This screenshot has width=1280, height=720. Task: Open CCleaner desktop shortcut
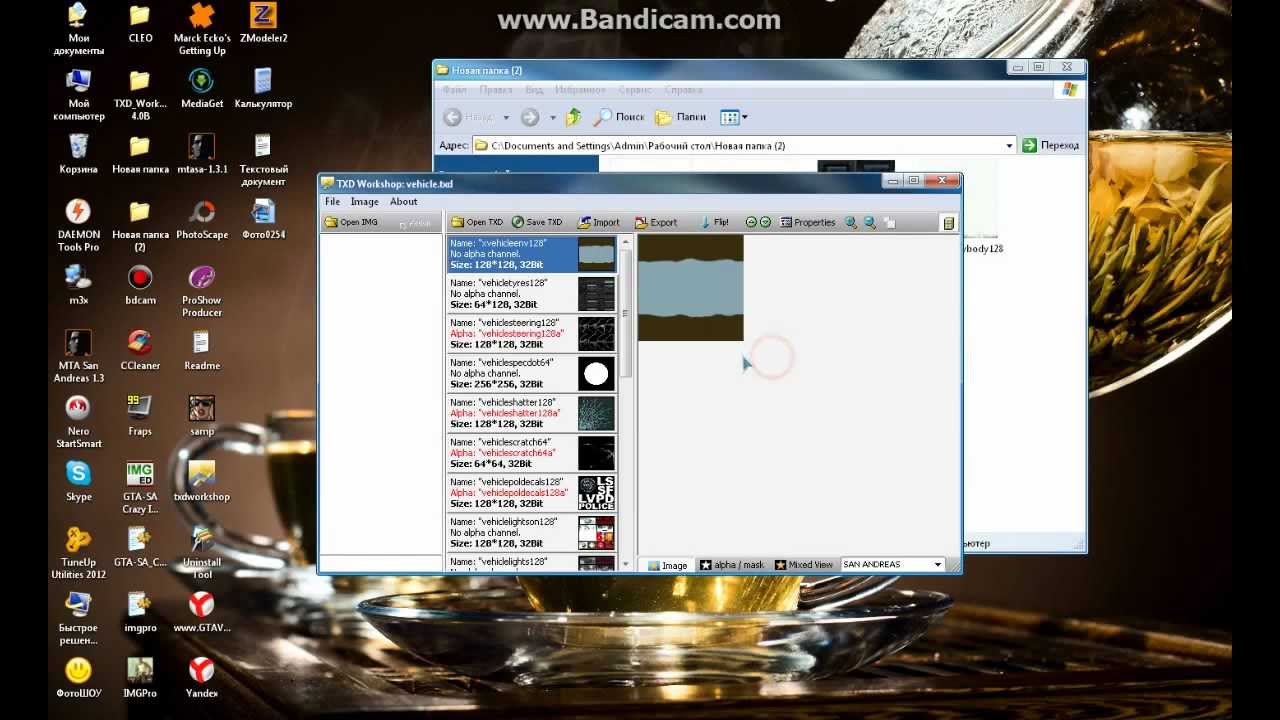pos(140,351)
